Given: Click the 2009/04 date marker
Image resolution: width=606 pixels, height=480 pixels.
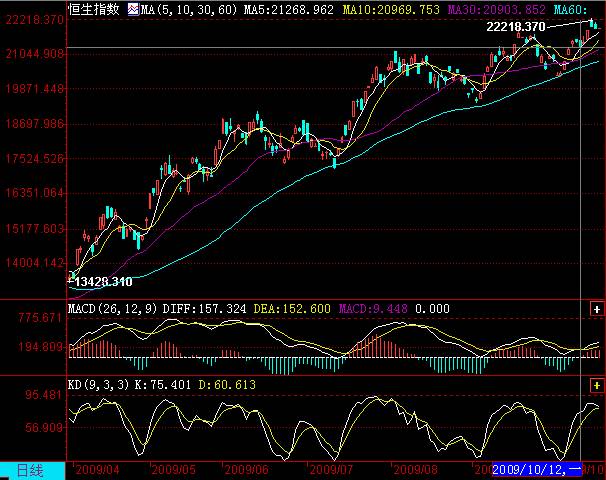Looking at the screenshot, I should pos(97,469).
